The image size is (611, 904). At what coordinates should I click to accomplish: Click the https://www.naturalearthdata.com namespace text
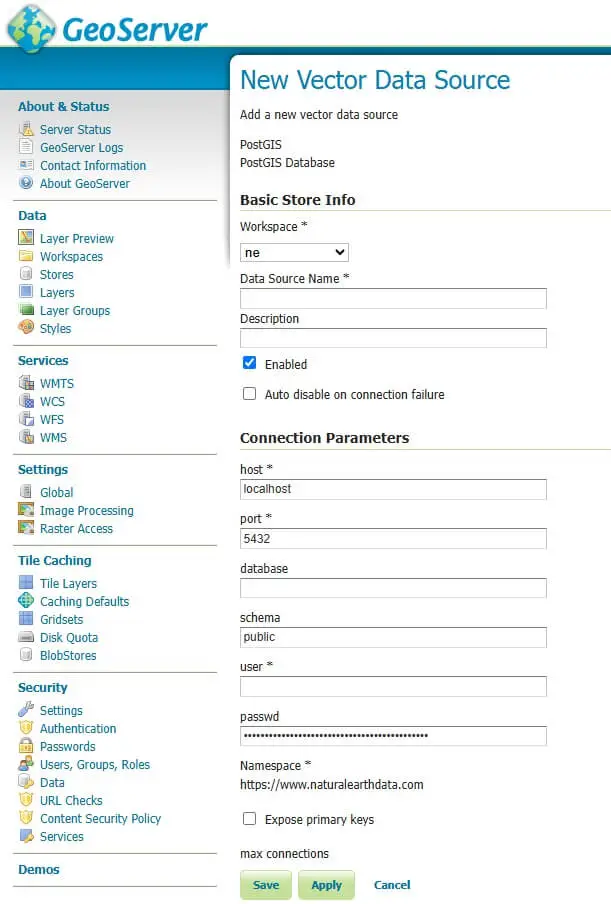(x=331, y=785)
